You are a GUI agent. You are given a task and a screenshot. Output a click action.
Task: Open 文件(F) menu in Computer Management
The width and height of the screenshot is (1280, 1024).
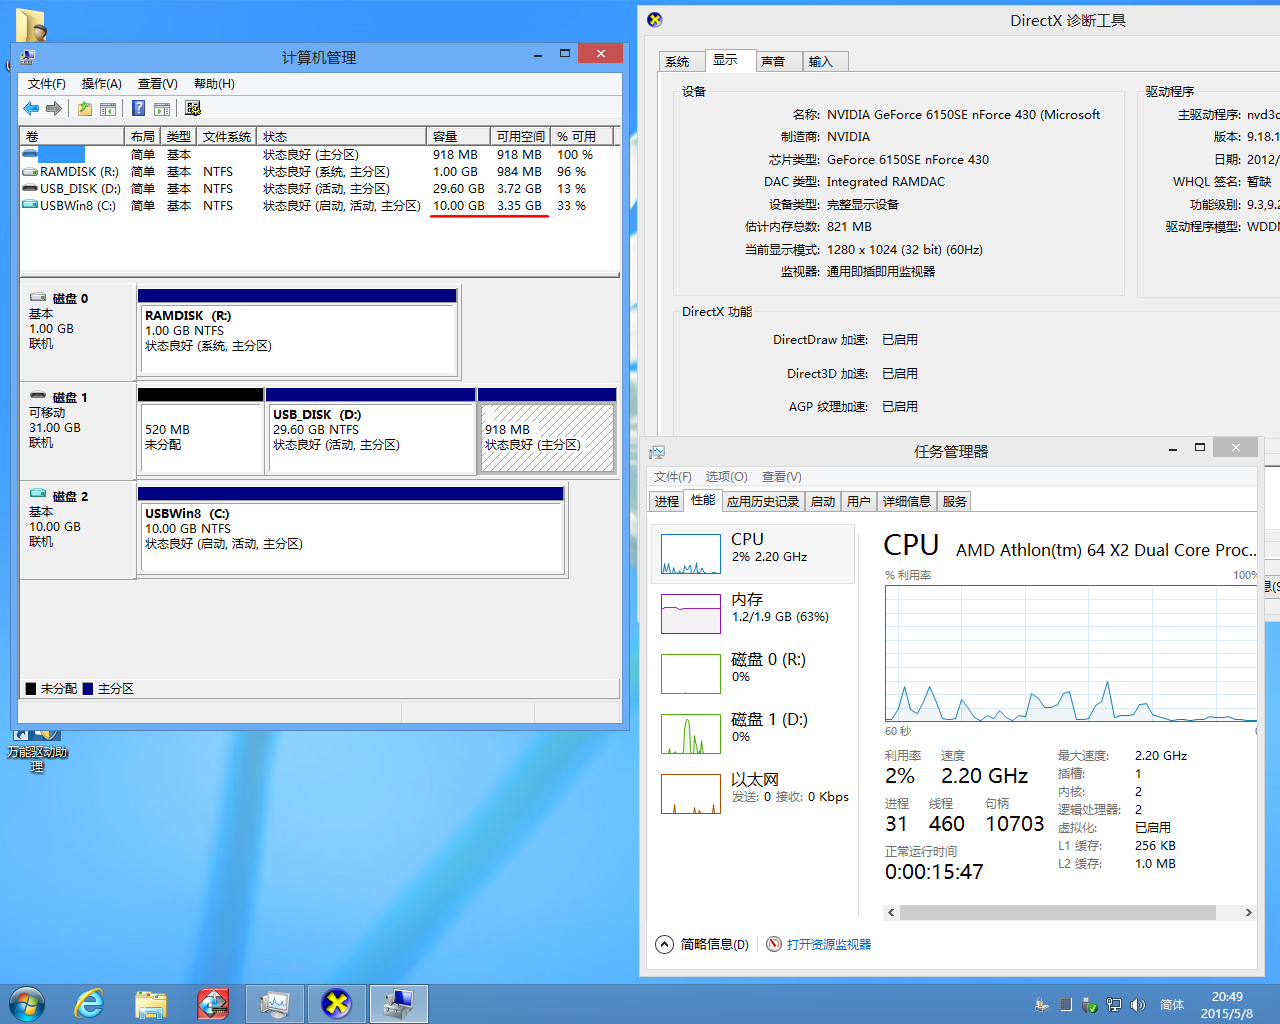(x=47, y=84)
